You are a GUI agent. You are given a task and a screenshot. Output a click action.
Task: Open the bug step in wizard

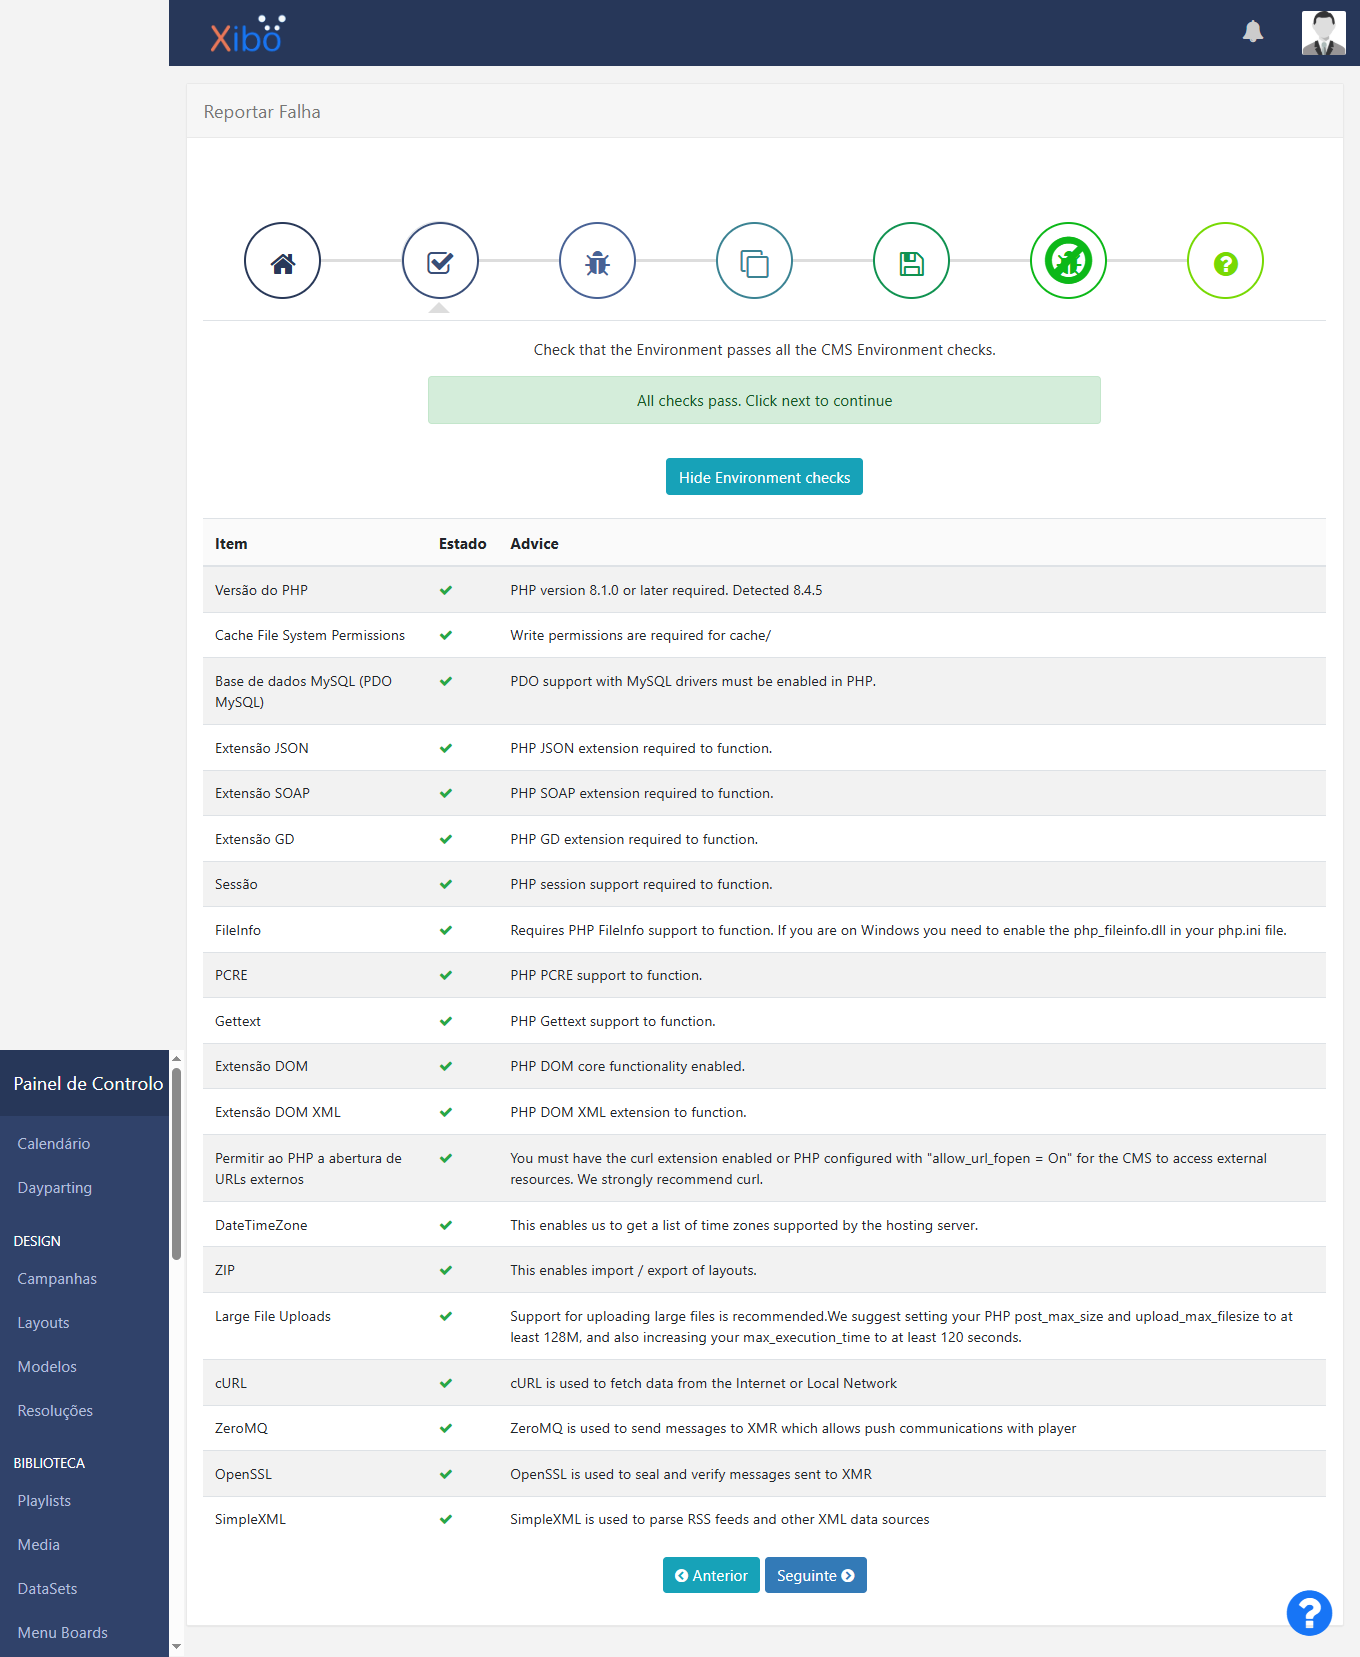point(597,261)
